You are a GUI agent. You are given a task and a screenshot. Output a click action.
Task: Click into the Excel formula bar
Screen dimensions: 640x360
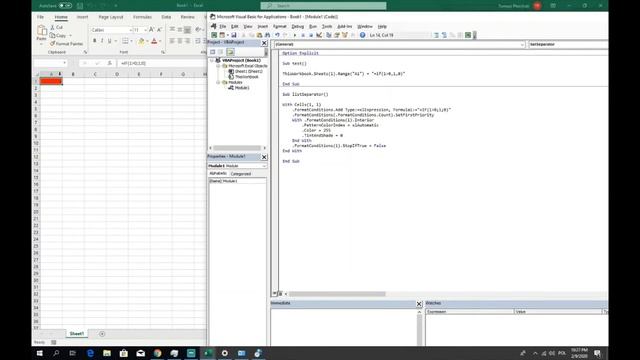[162, 63]
